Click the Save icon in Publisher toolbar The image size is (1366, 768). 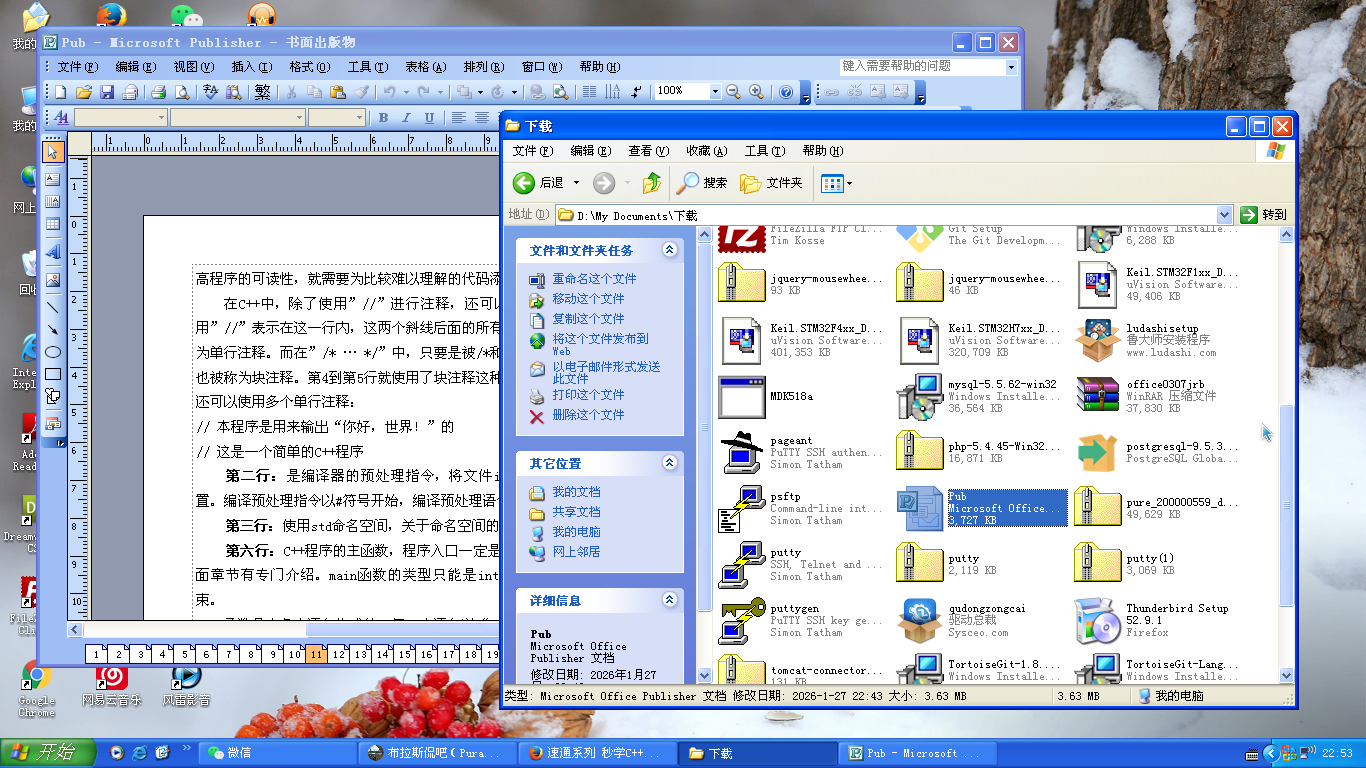tap(107, 92)
